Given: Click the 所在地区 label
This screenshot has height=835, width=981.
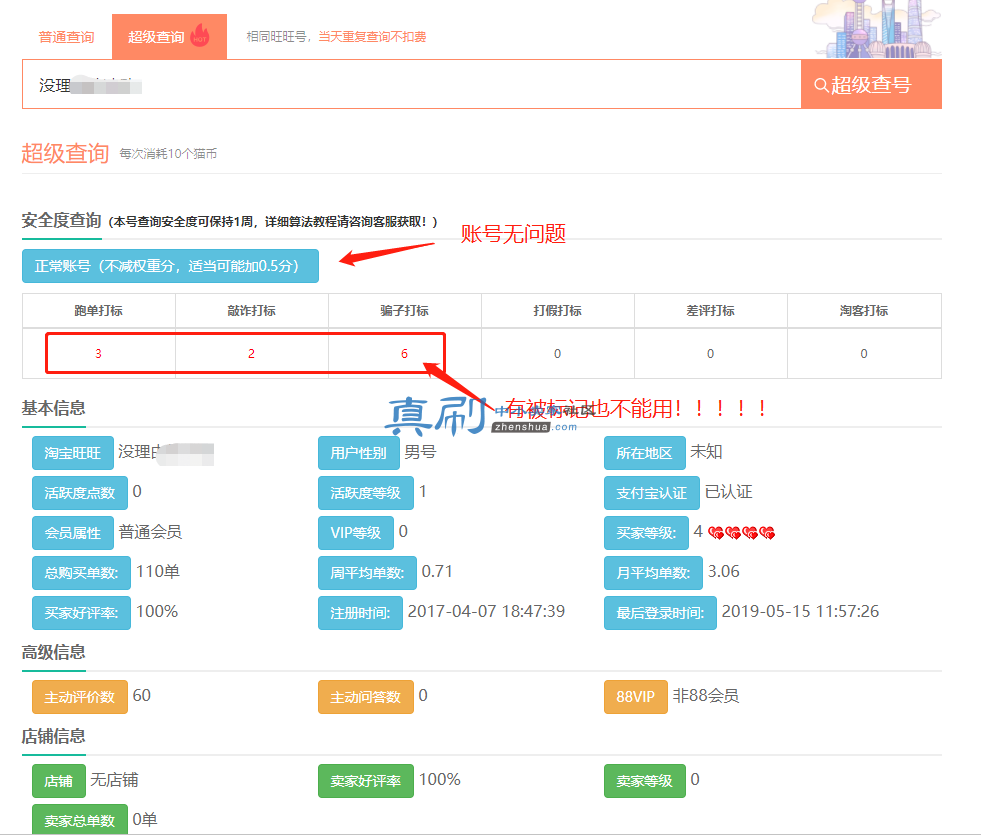Looking at the screenshot, I should [x=644, y=453].
